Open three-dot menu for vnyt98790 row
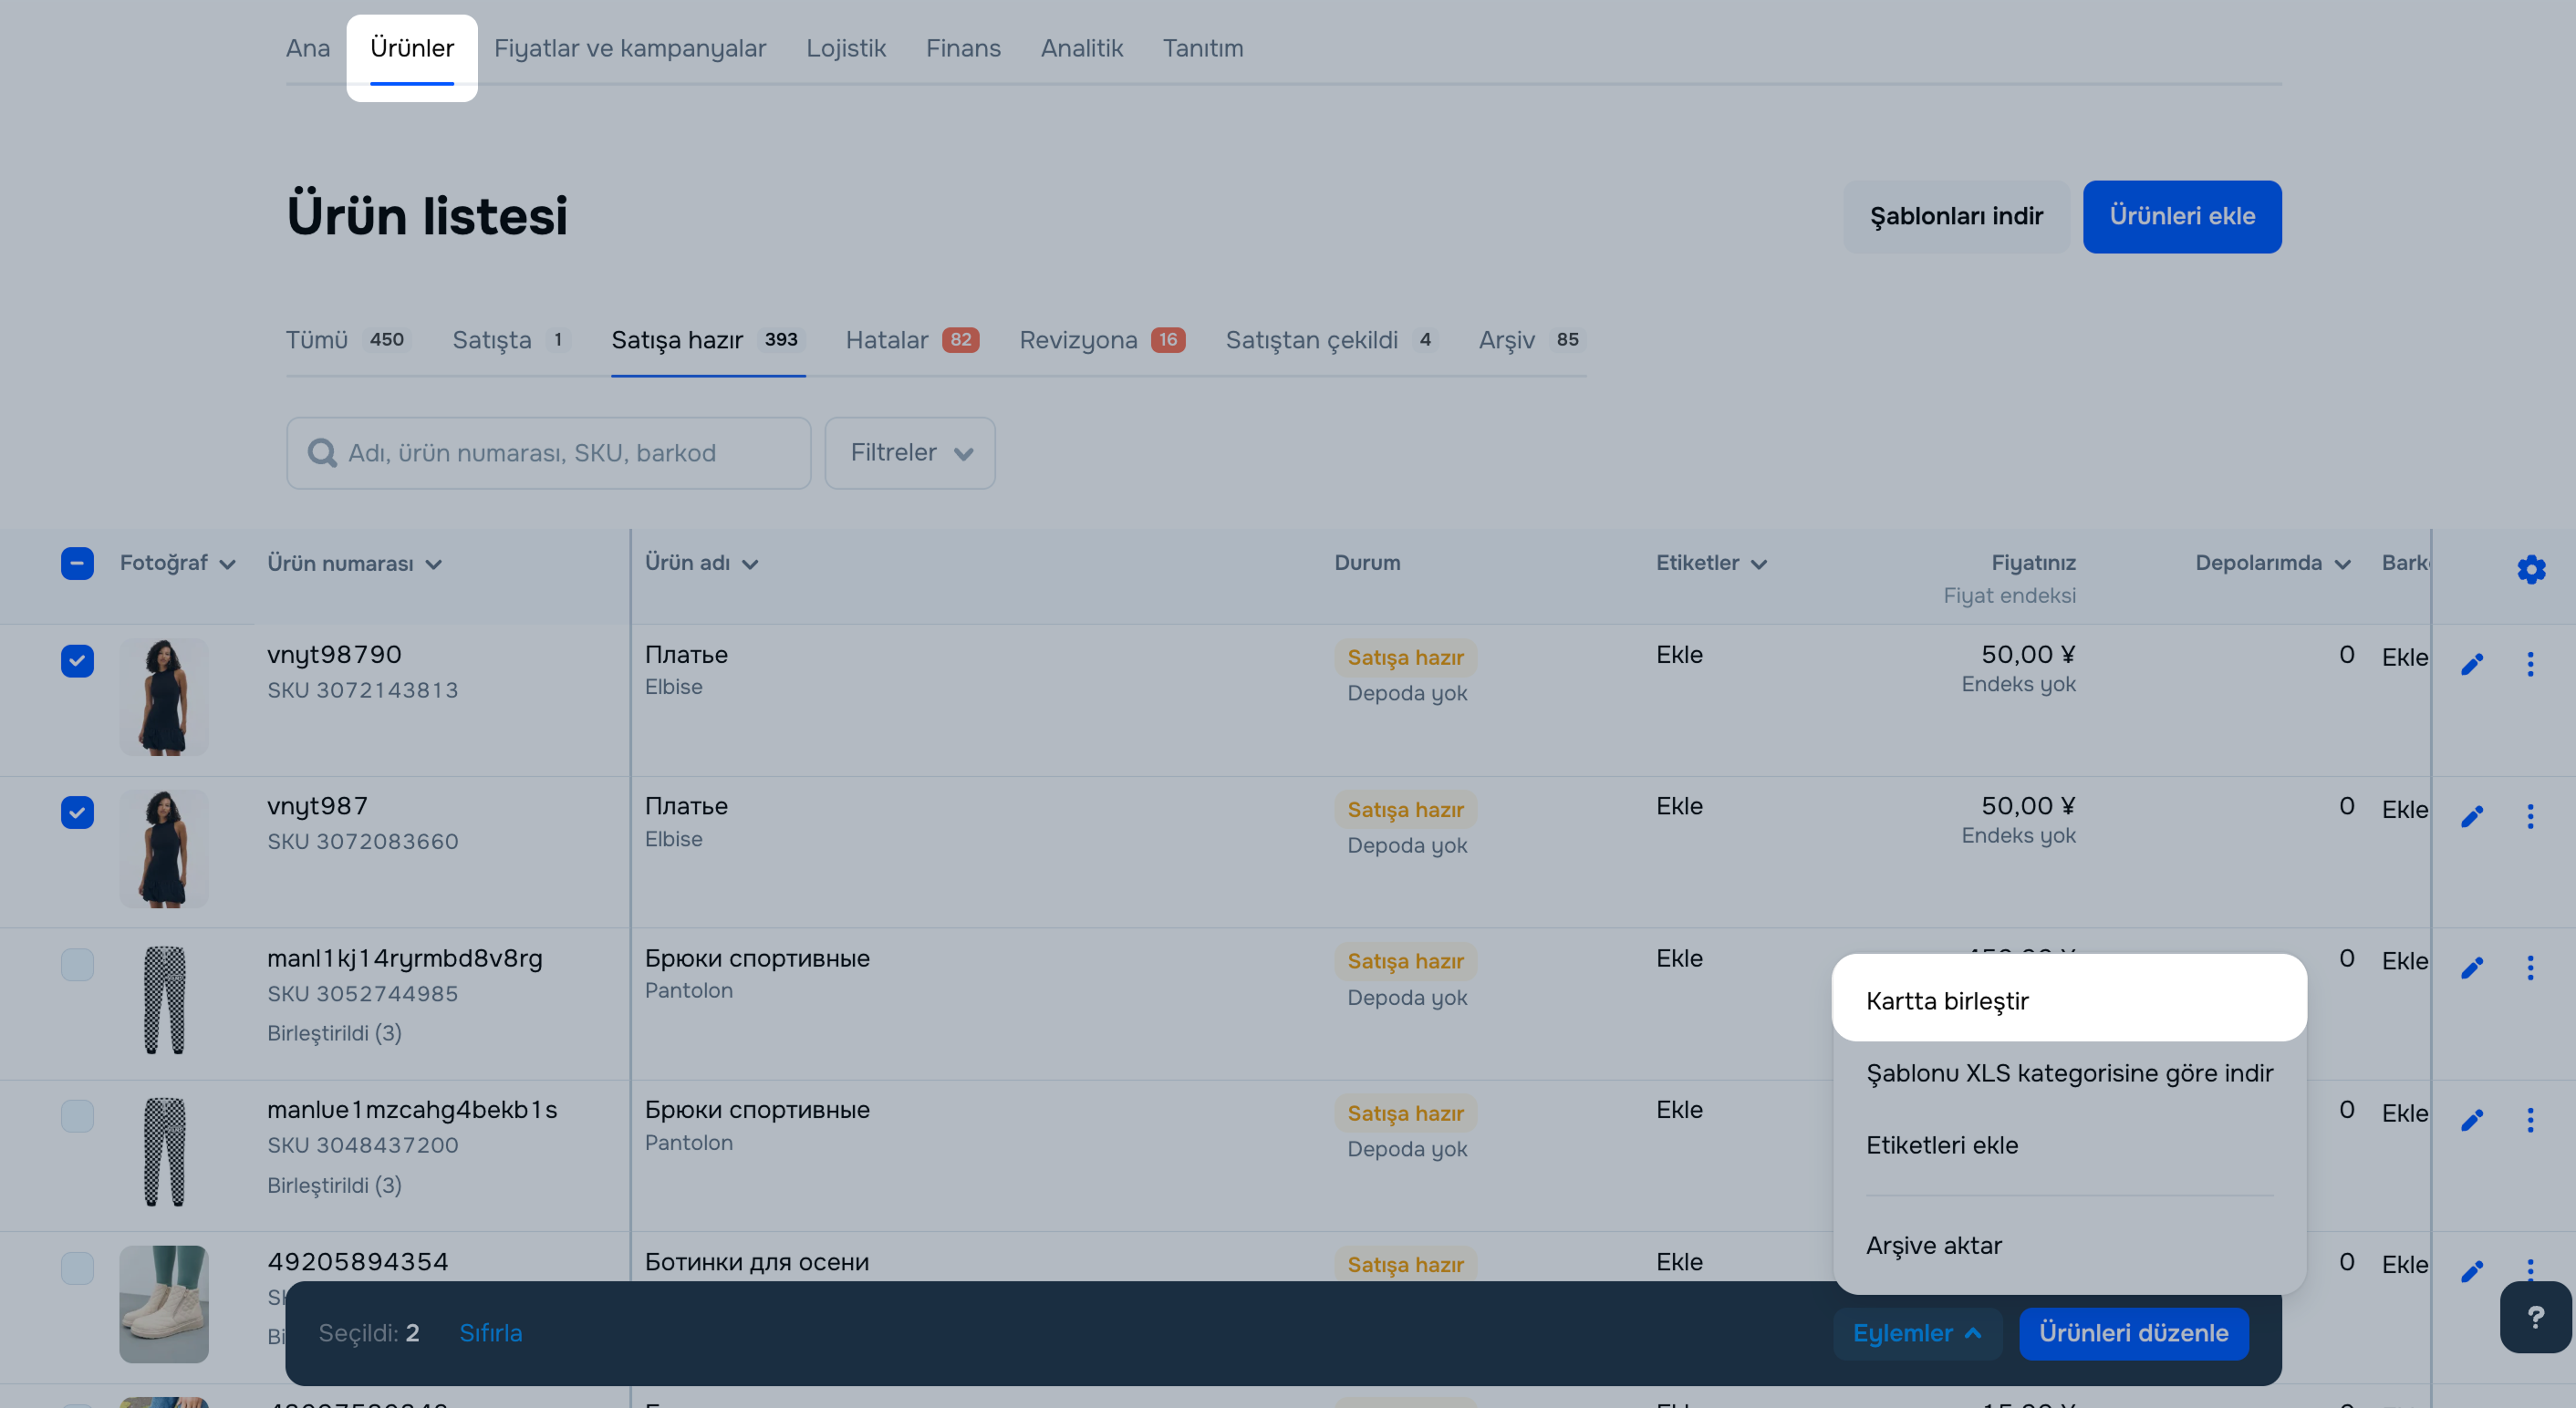This screenshot has height=1408, width=2576. click(2530, 664)
